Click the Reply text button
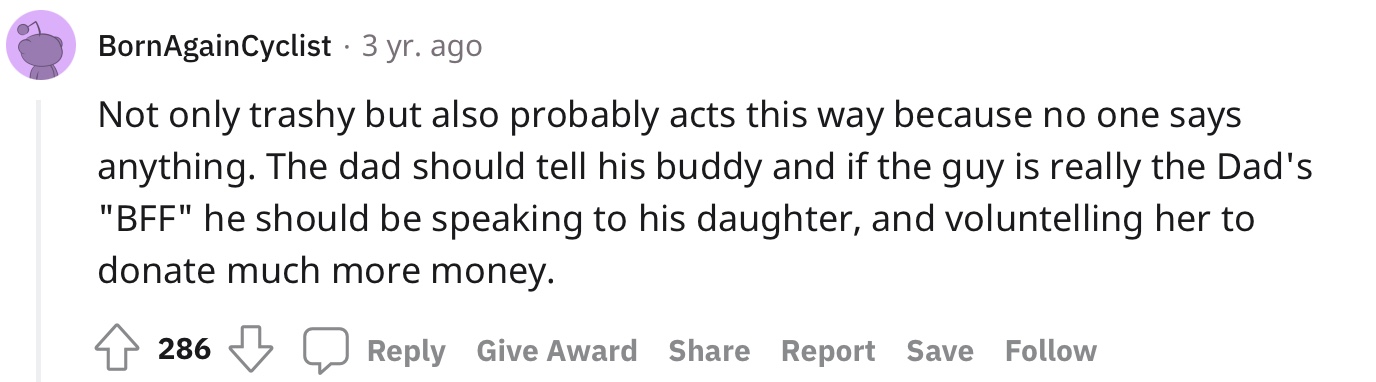This screenshot has width=1376, height=382. tap(406, 351)
